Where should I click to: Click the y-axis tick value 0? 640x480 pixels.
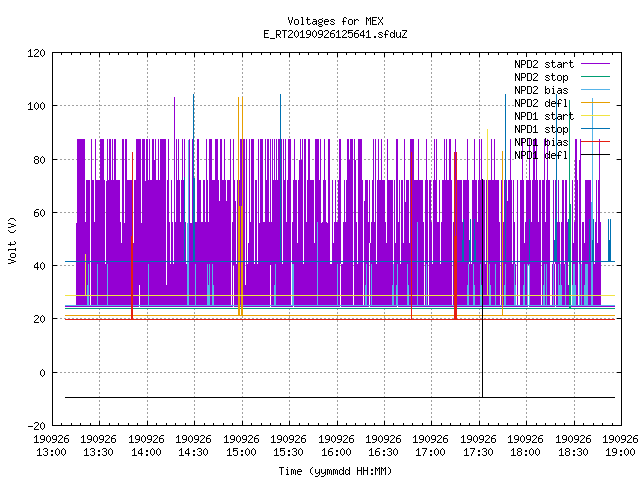pyautogui.click(x=42, y=373)
